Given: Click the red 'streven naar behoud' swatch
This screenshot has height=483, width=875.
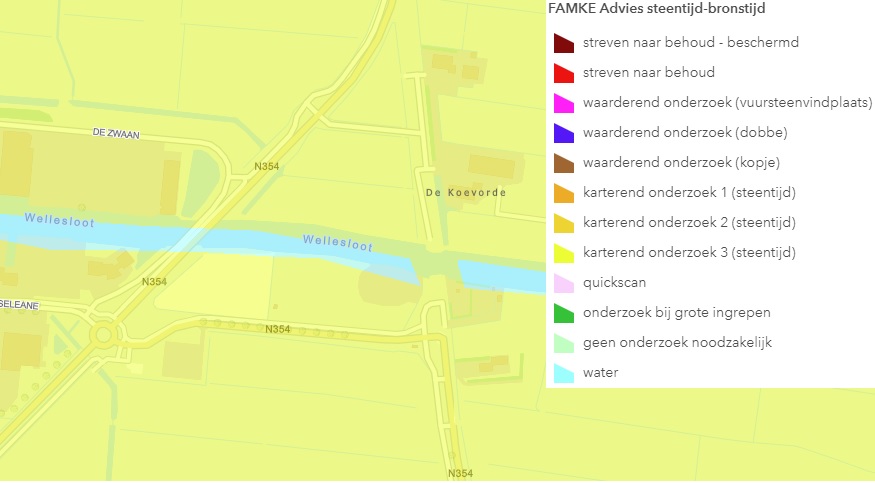Looking at the screenshot, I should tap(564, 73).
